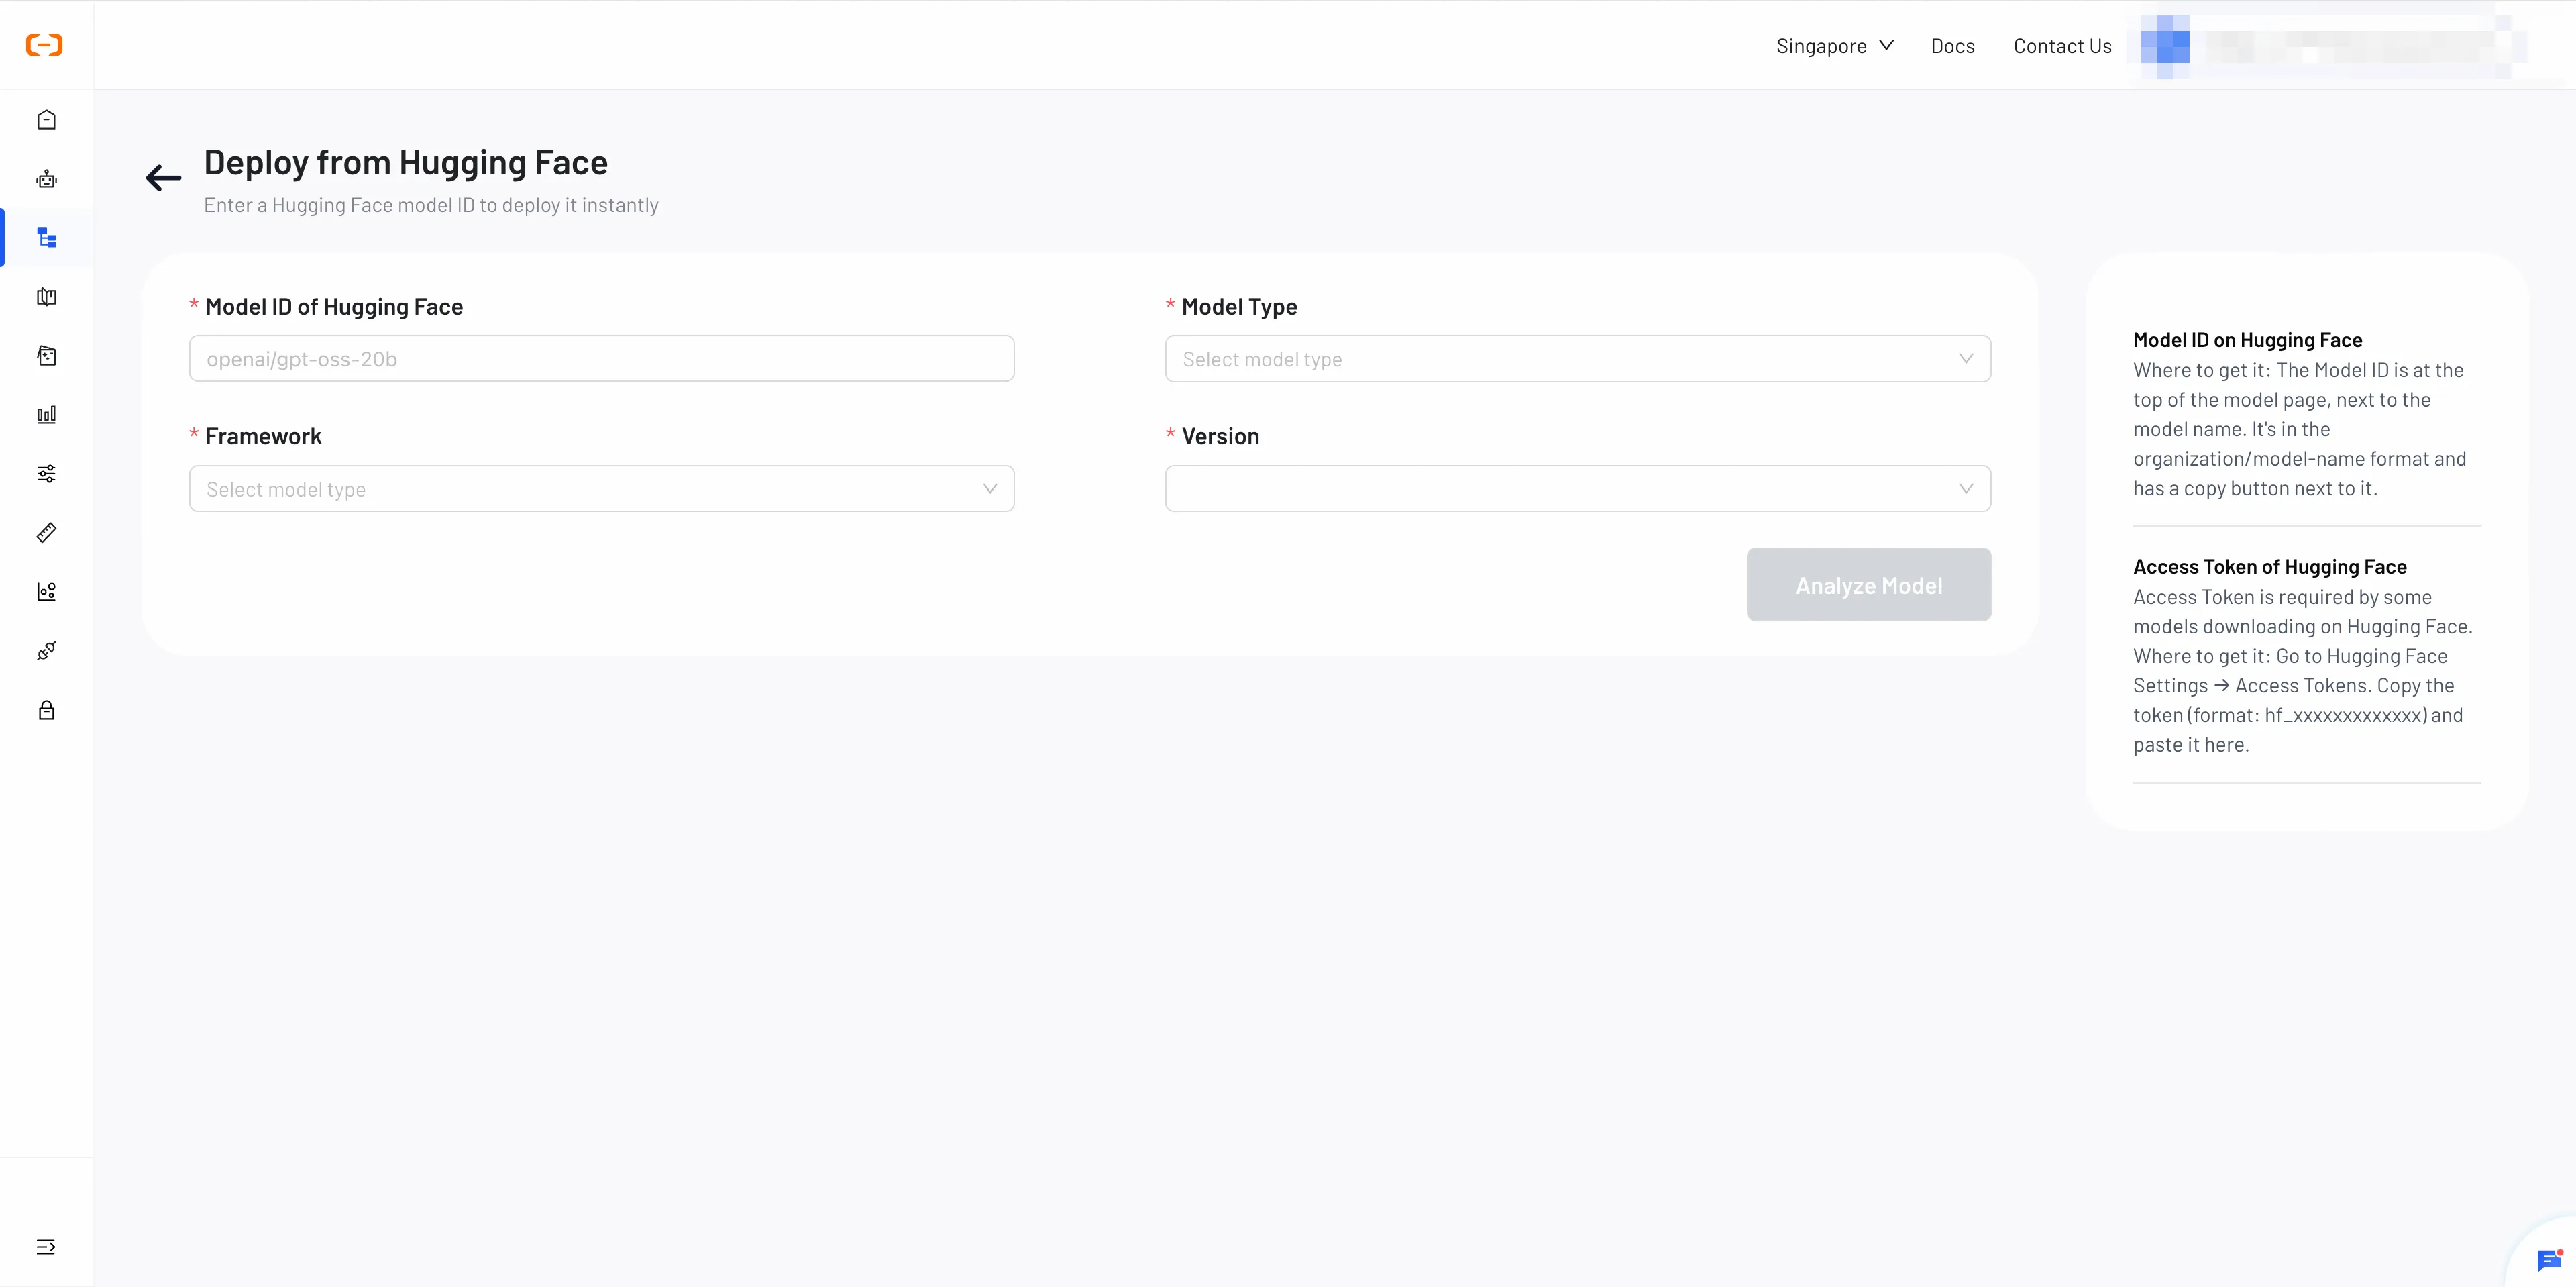Viewport: 2576px width, 1287px height.
Task: Open the sliders settings sidebar icon
Action: [x=46, y=474]
